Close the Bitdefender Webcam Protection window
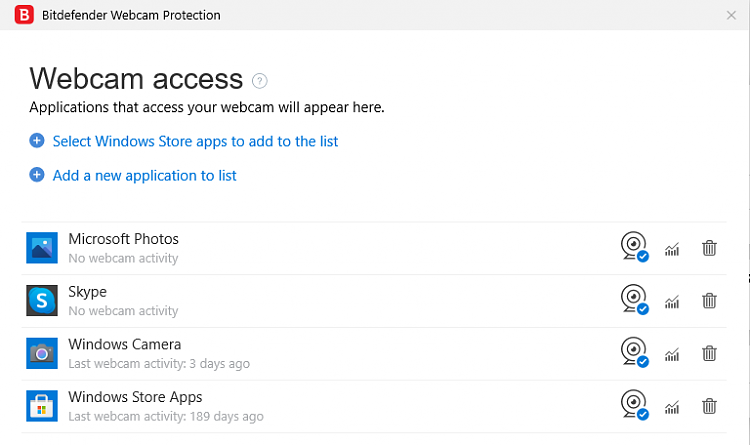Viewport: 750px width, 445px height. click(x=731, y=15)
